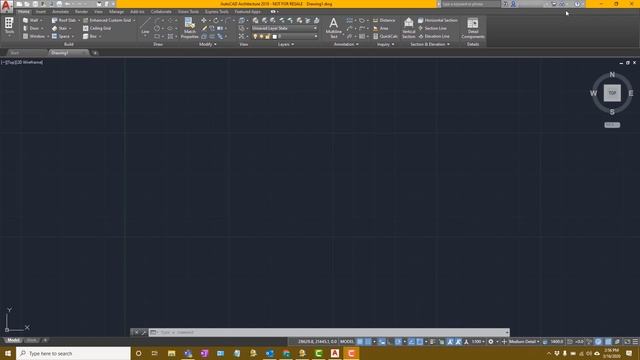Screen dimensions: 640x360
Task: Click the Section Line tool
Action: click(x=432, y=28)
